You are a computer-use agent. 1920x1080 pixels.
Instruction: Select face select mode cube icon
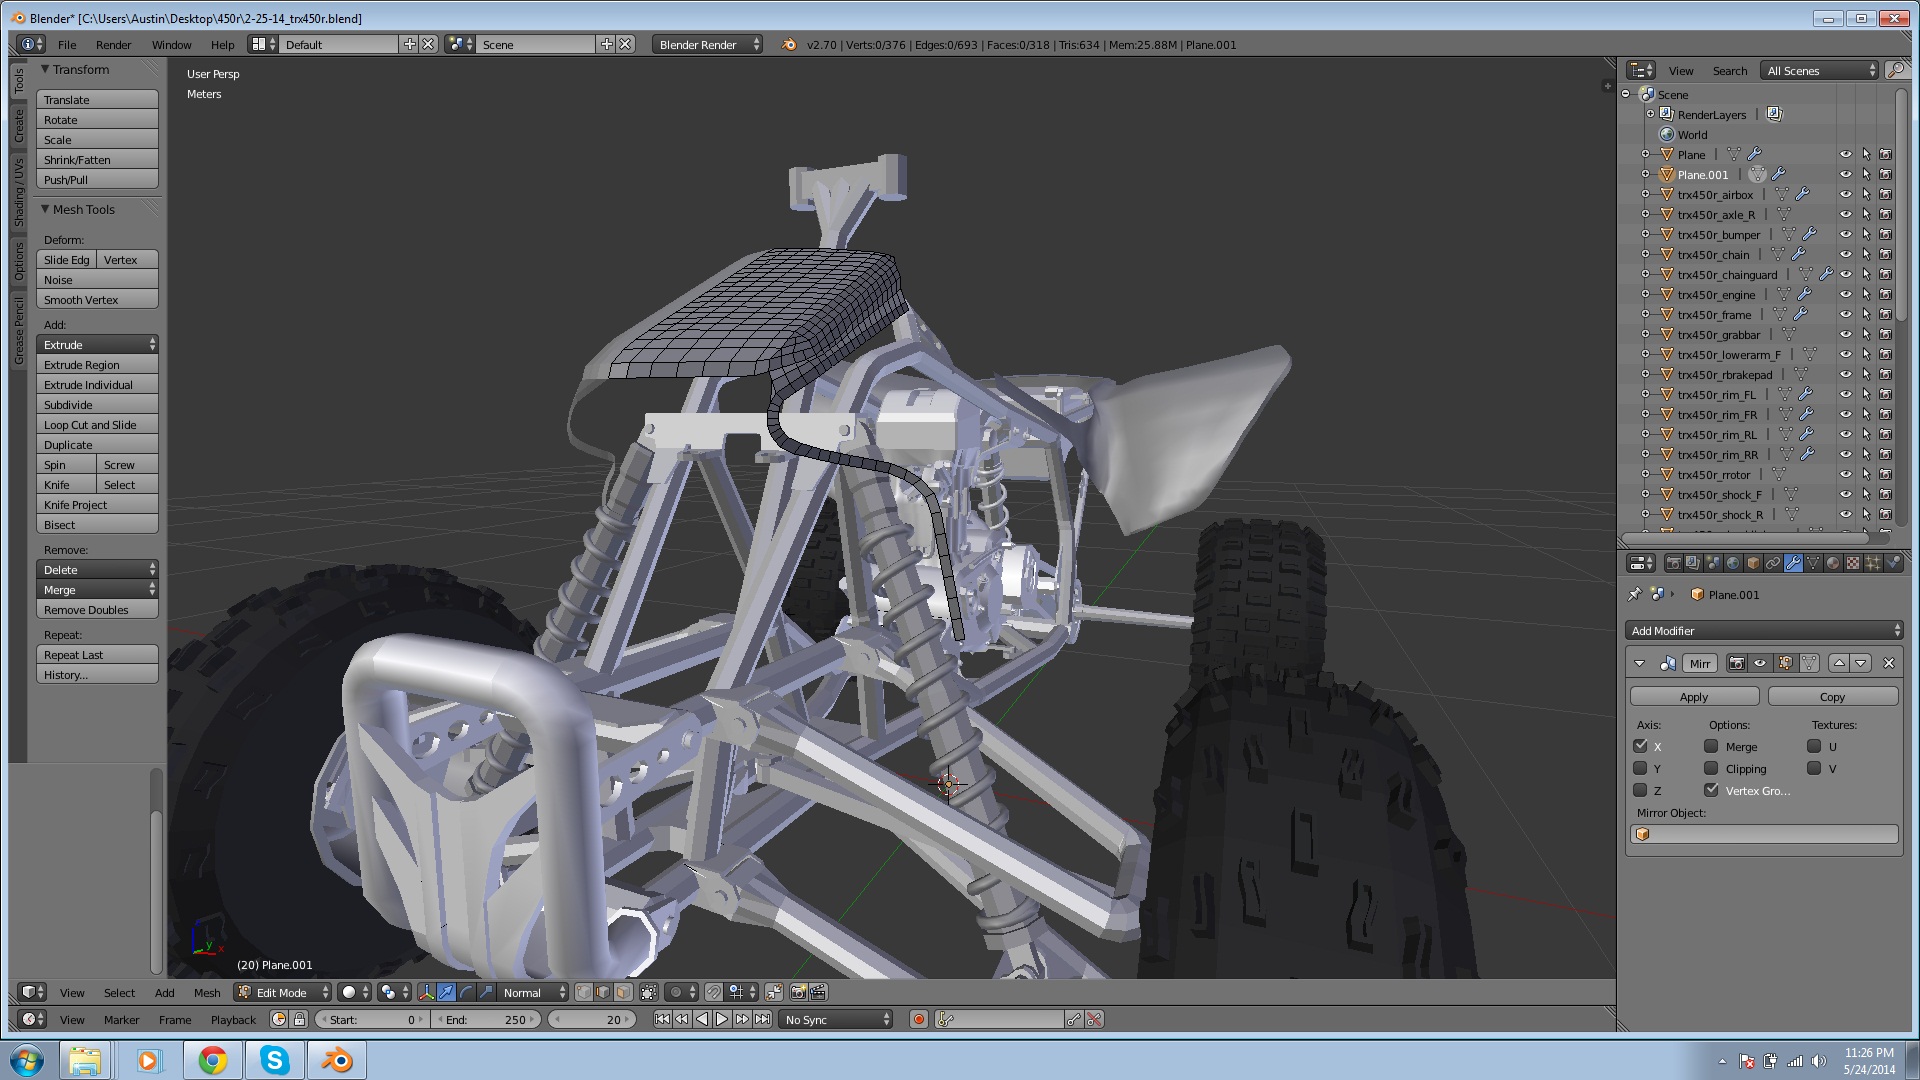[623, 992]
